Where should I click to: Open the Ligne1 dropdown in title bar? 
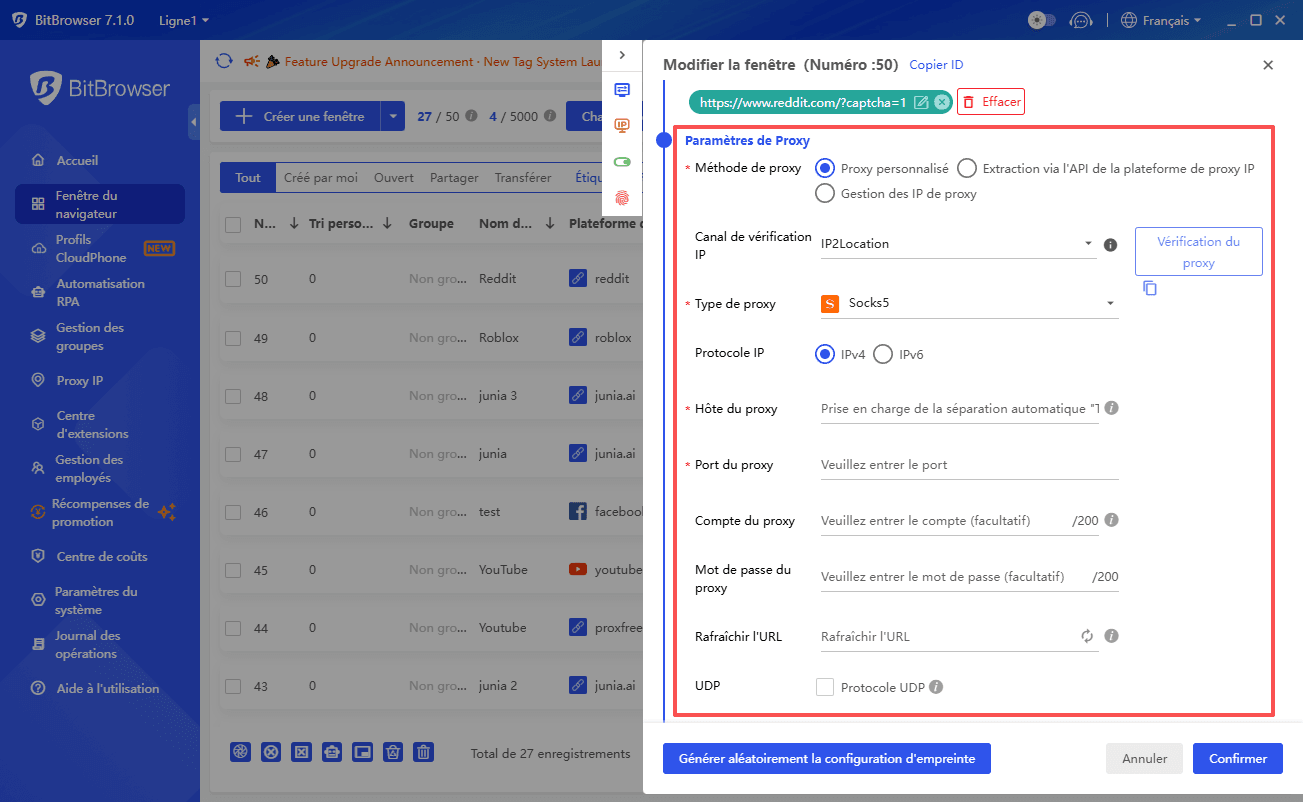point(184,20)
